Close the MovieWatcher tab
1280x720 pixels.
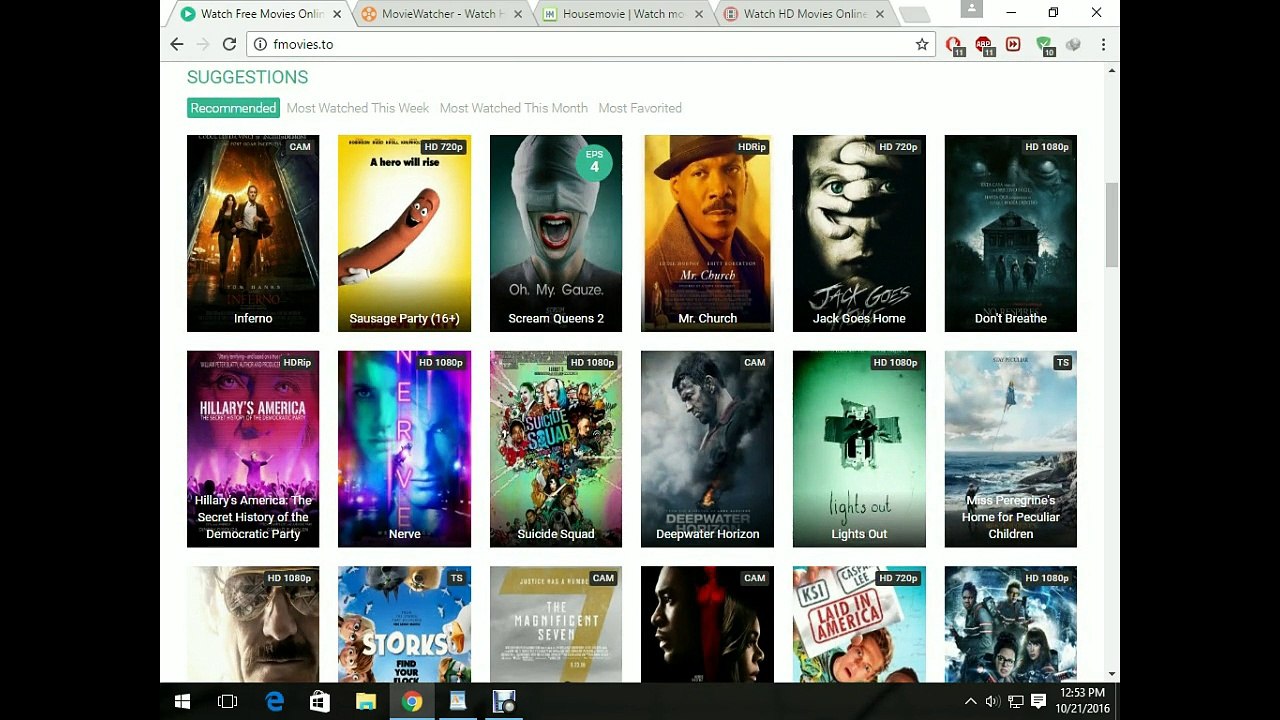(518, 14)
